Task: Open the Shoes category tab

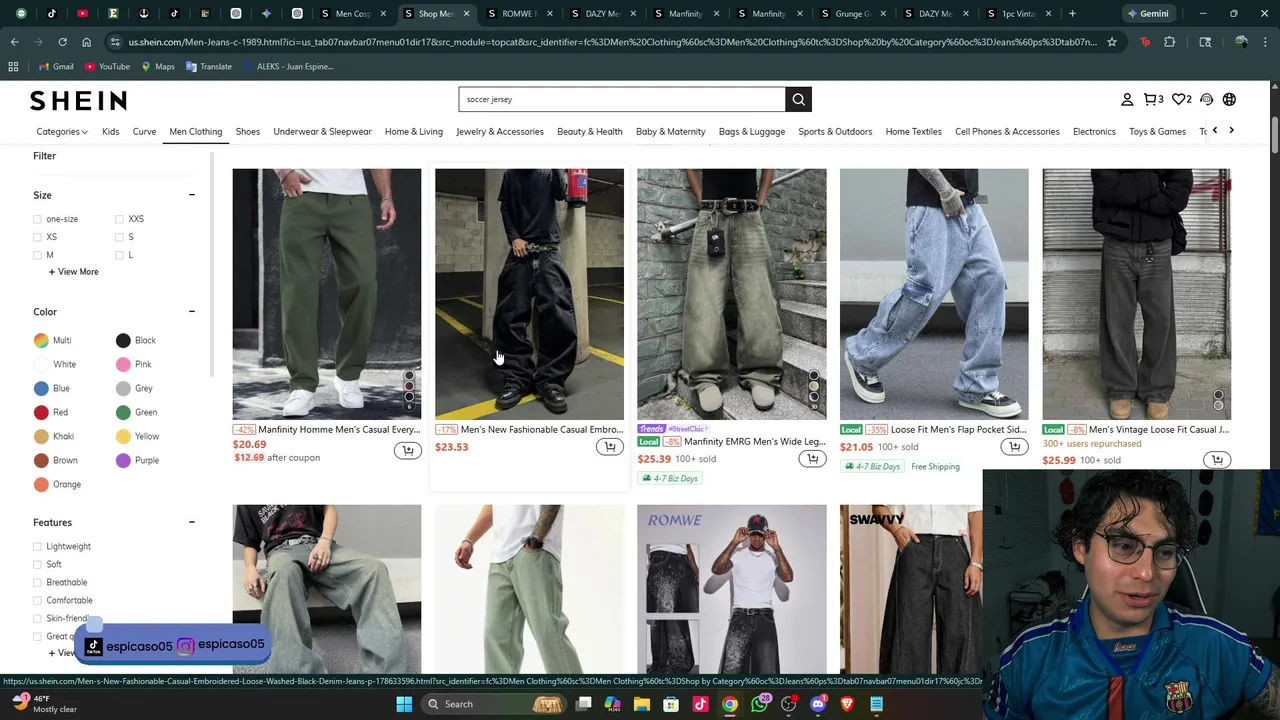Action: click(248, 131)
